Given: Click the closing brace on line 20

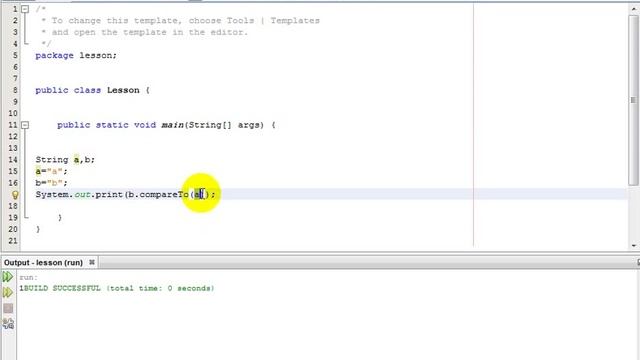Looking at the screenshot, I should tap(38, 229).
